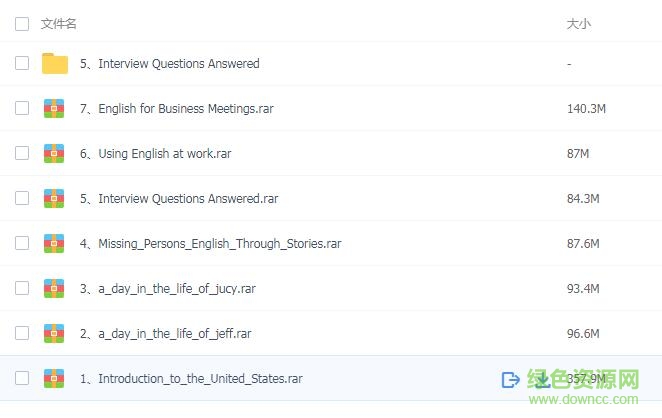The width and height of the screenshot is (662, 418).
Task: Check the box next to a_day_in_the_life_of_jucy.rar
Action: click(x=22, y=289)
